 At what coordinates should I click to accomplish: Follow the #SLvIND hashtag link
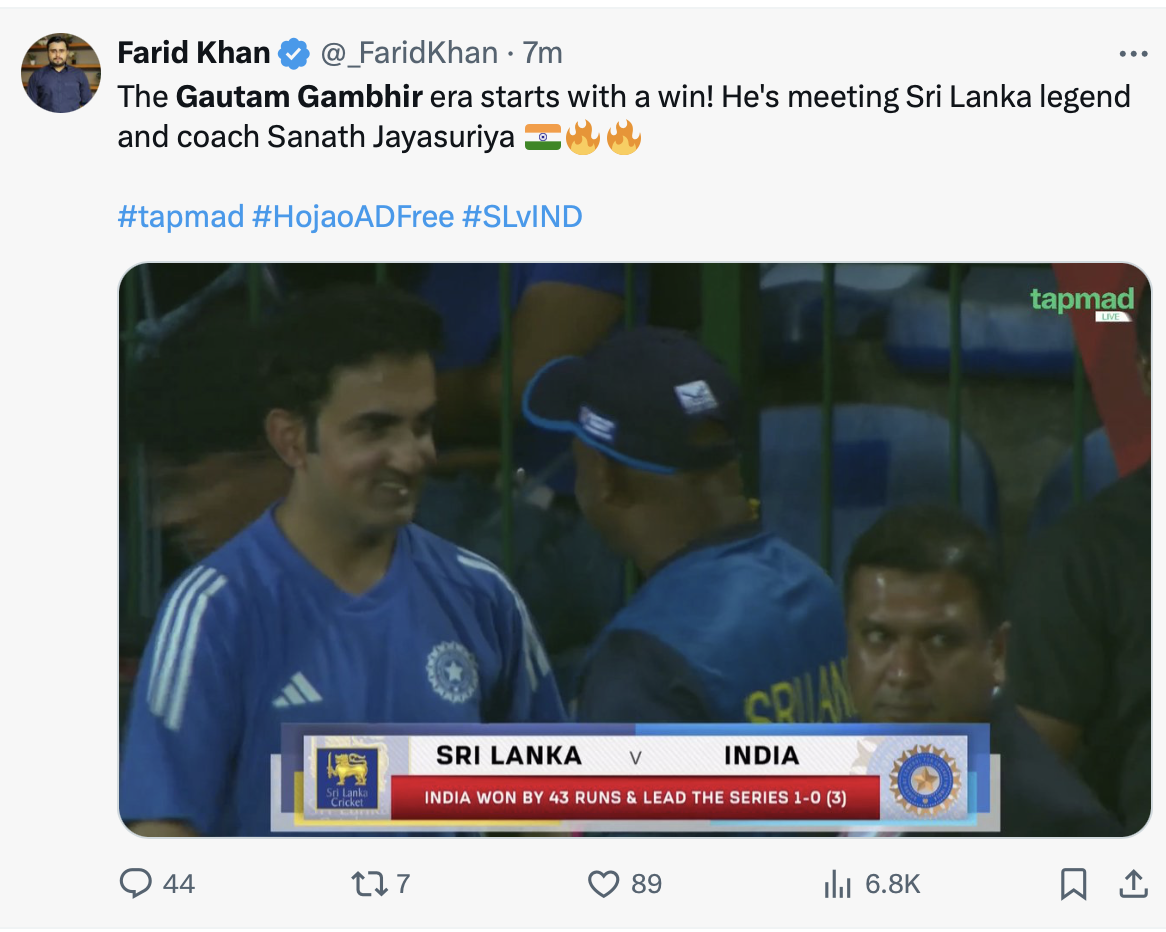(x=522, y=215)
